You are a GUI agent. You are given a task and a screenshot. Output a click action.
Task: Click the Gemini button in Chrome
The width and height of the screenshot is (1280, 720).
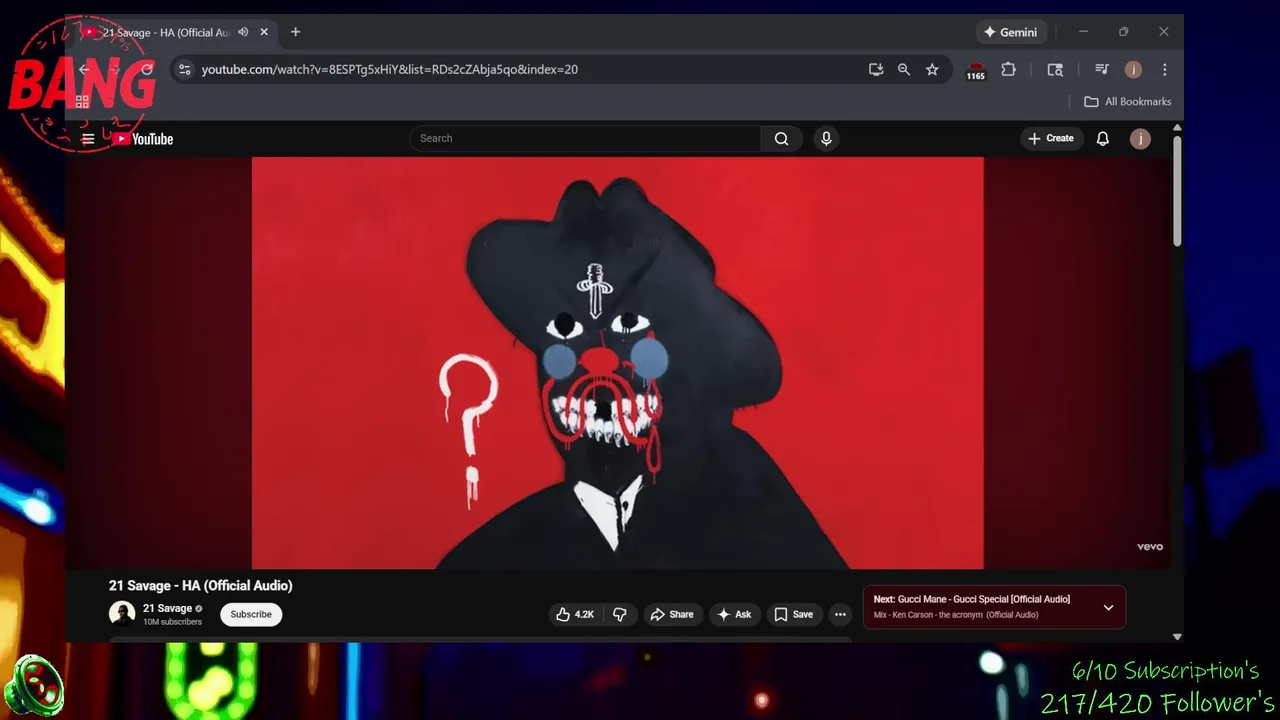(1011, 32)
